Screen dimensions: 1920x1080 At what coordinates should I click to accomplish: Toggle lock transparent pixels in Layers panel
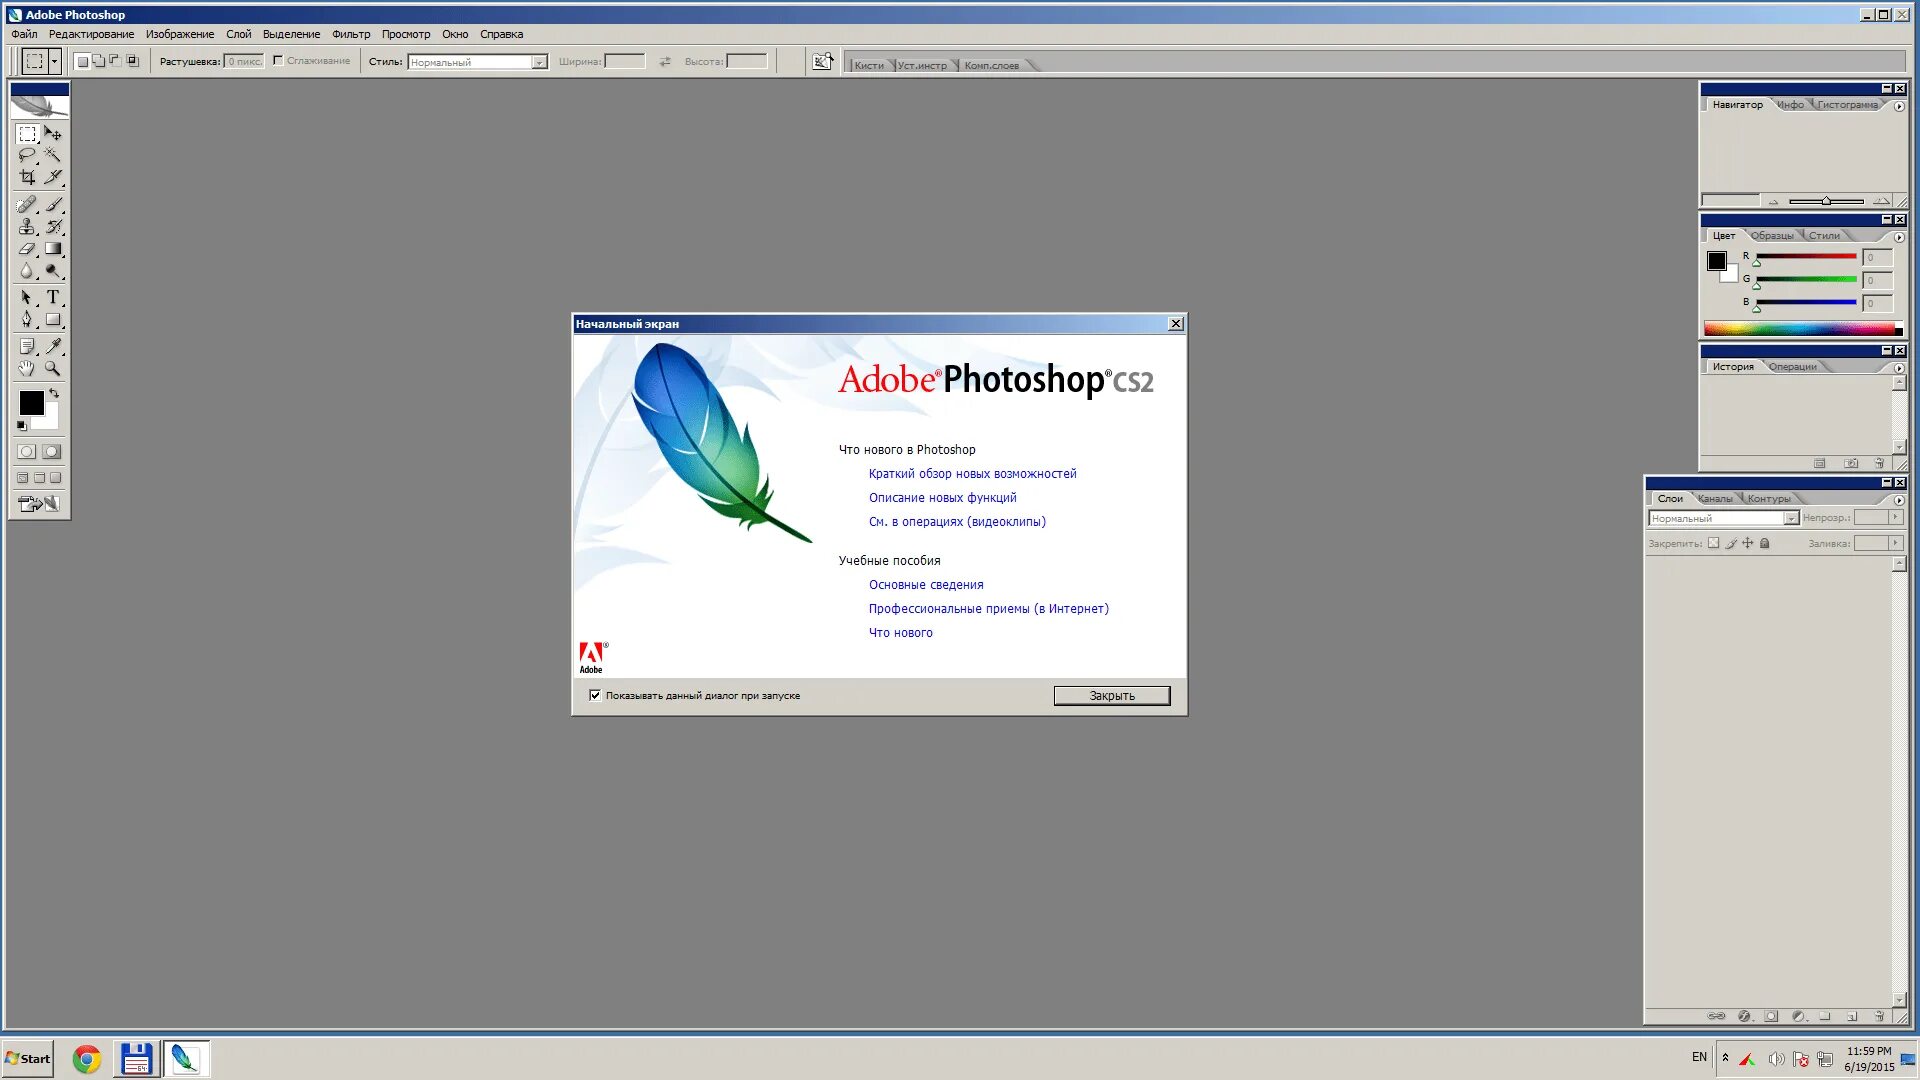1713,543
